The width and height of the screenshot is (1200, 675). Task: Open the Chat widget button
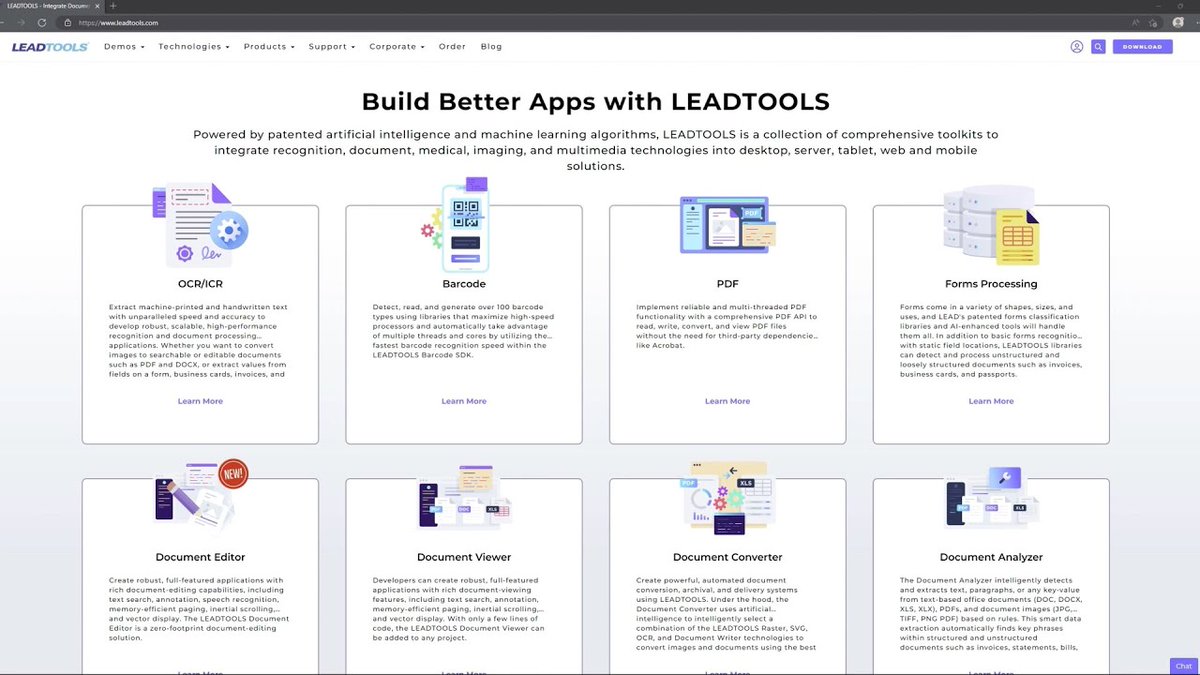tap(1184, 666)
